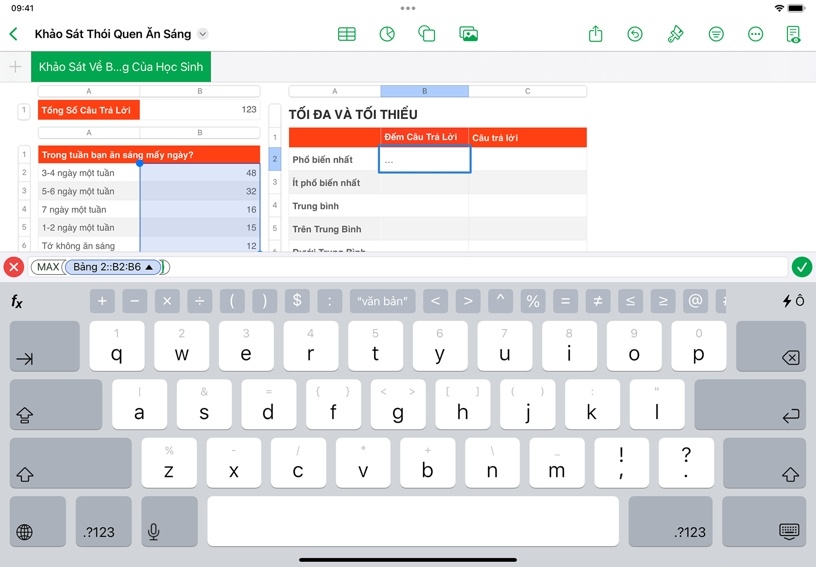Screen dimensions: 816x567
Task: Open the more options ellipsis menu
Action: click(756, 34)
